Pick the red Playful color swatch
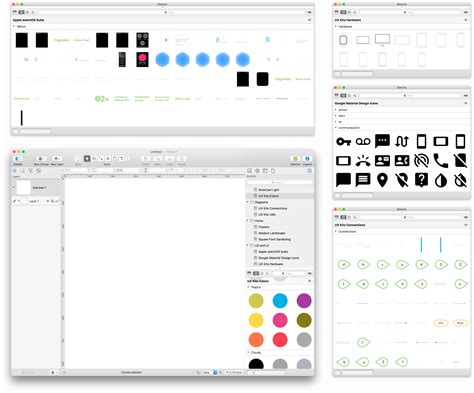Image resolution: width=474 pixels, height=393 pixels. 280,340
